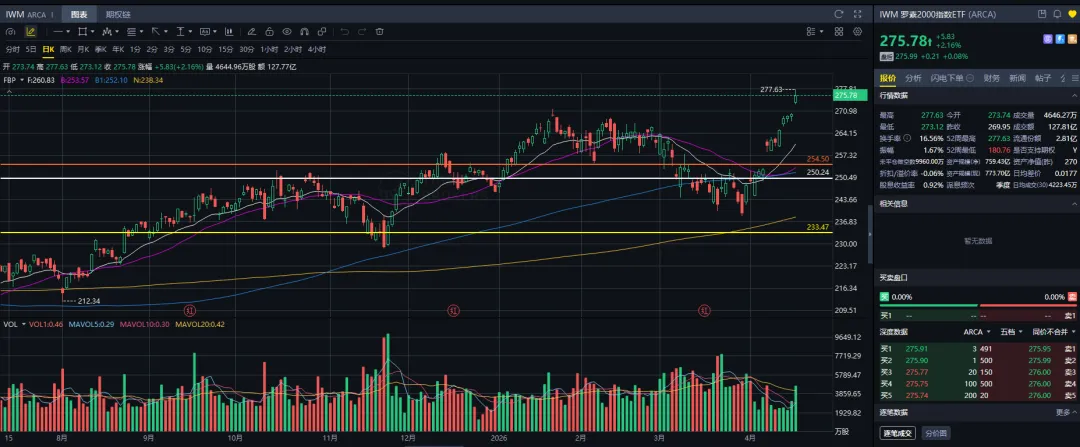Click the 分价图 button
This screenshot has width=1080, height=447.
pos(933,432)
